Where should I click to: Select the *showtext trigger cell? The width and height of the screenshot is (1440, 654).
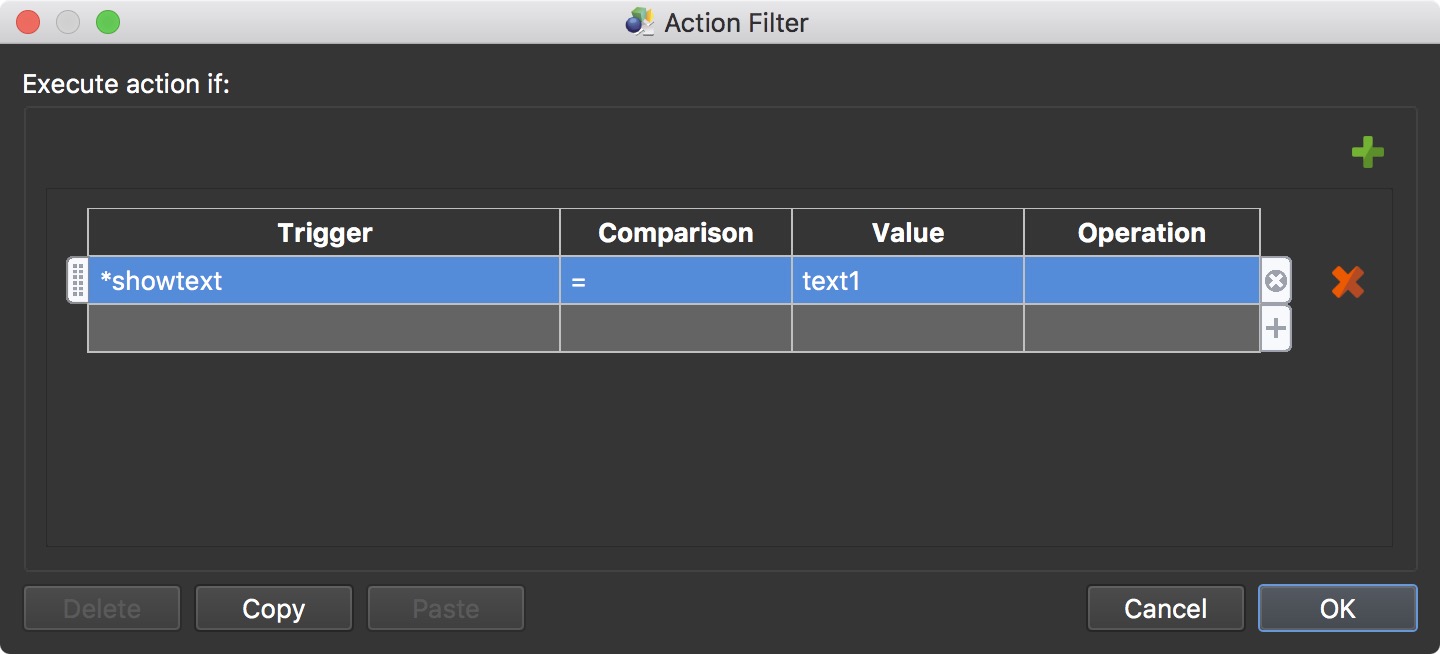(x=323, y=281)
